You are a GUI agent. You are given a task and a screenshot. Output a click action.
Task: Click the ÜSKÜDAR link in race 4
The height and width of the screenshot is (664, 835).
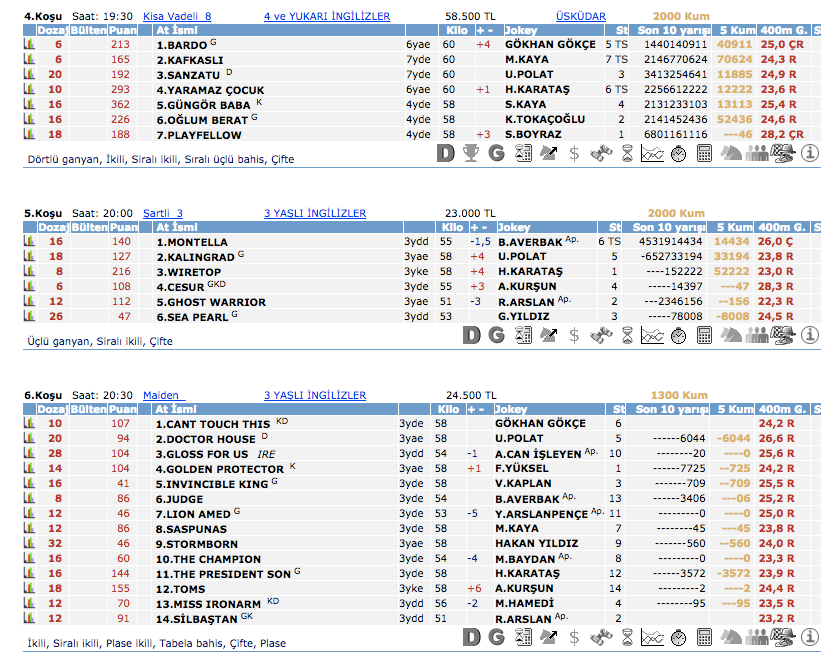click(x=582, y=17)
